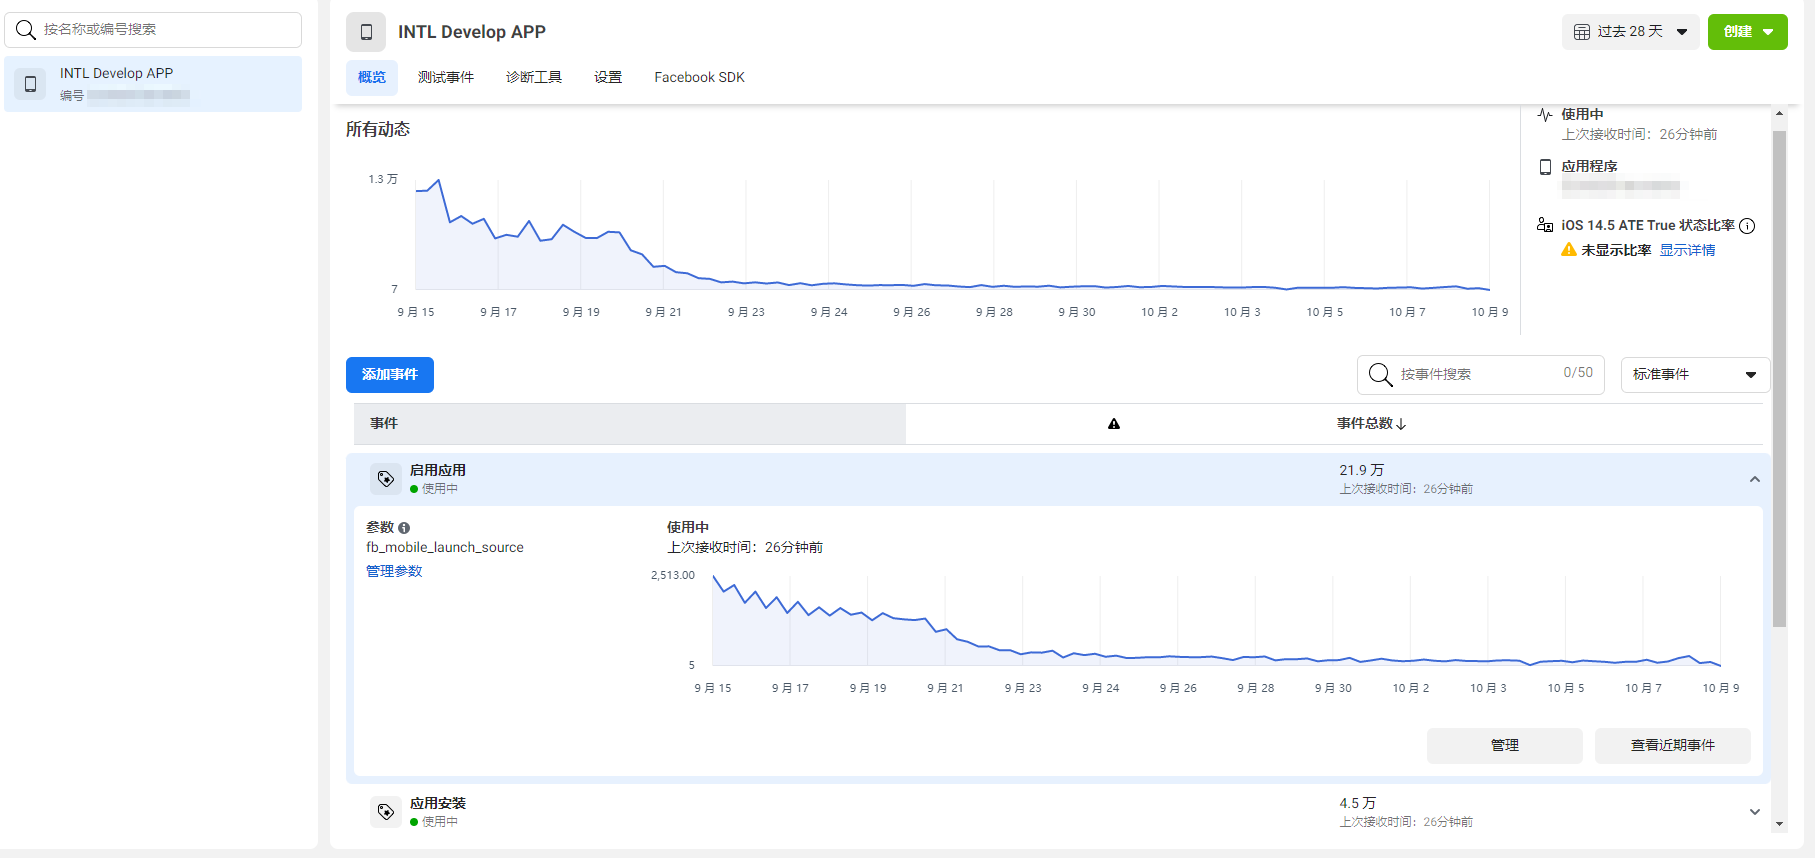Click the 添加事件 button

390,375
